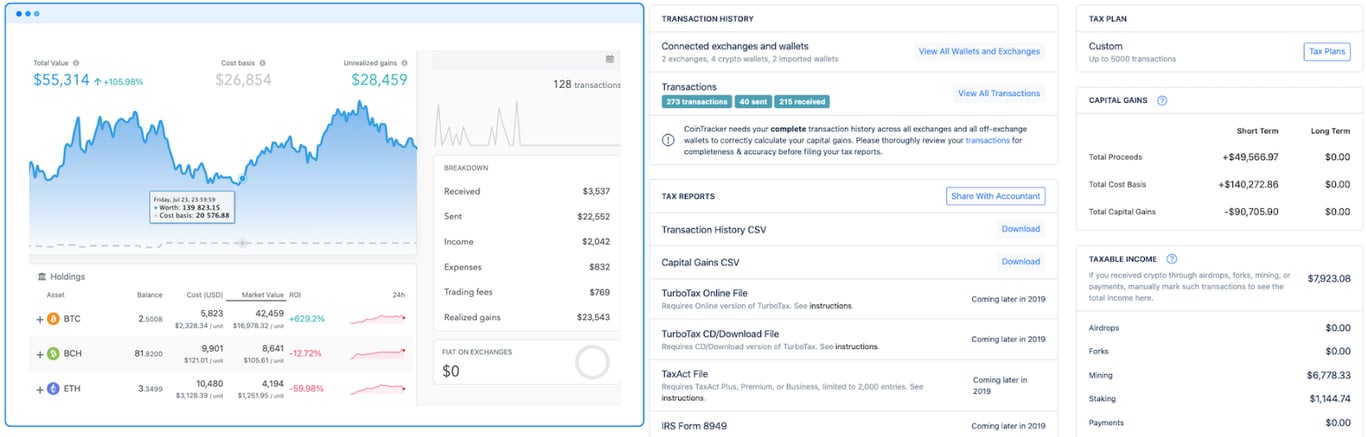This screenshot has height=437, width=1366.
Task: Click the Total Value info icon
Action: (76, 63)
